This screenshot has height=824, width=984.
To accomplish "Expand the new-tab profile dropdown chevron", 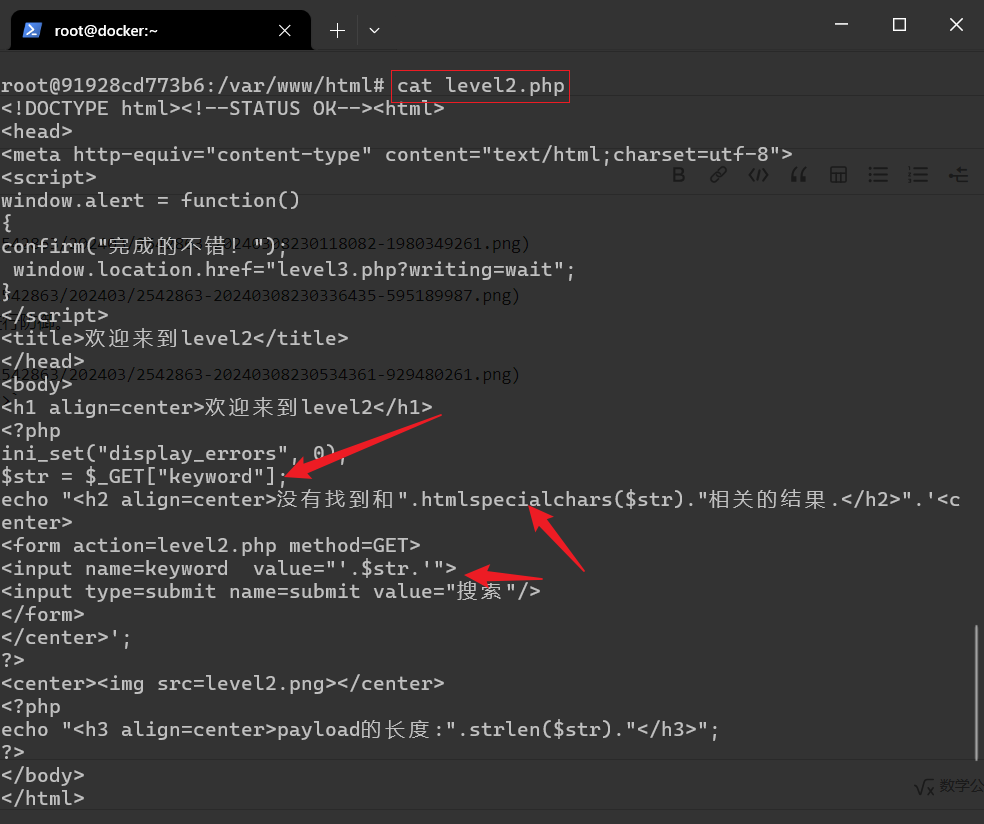I will tap(374, 30).
